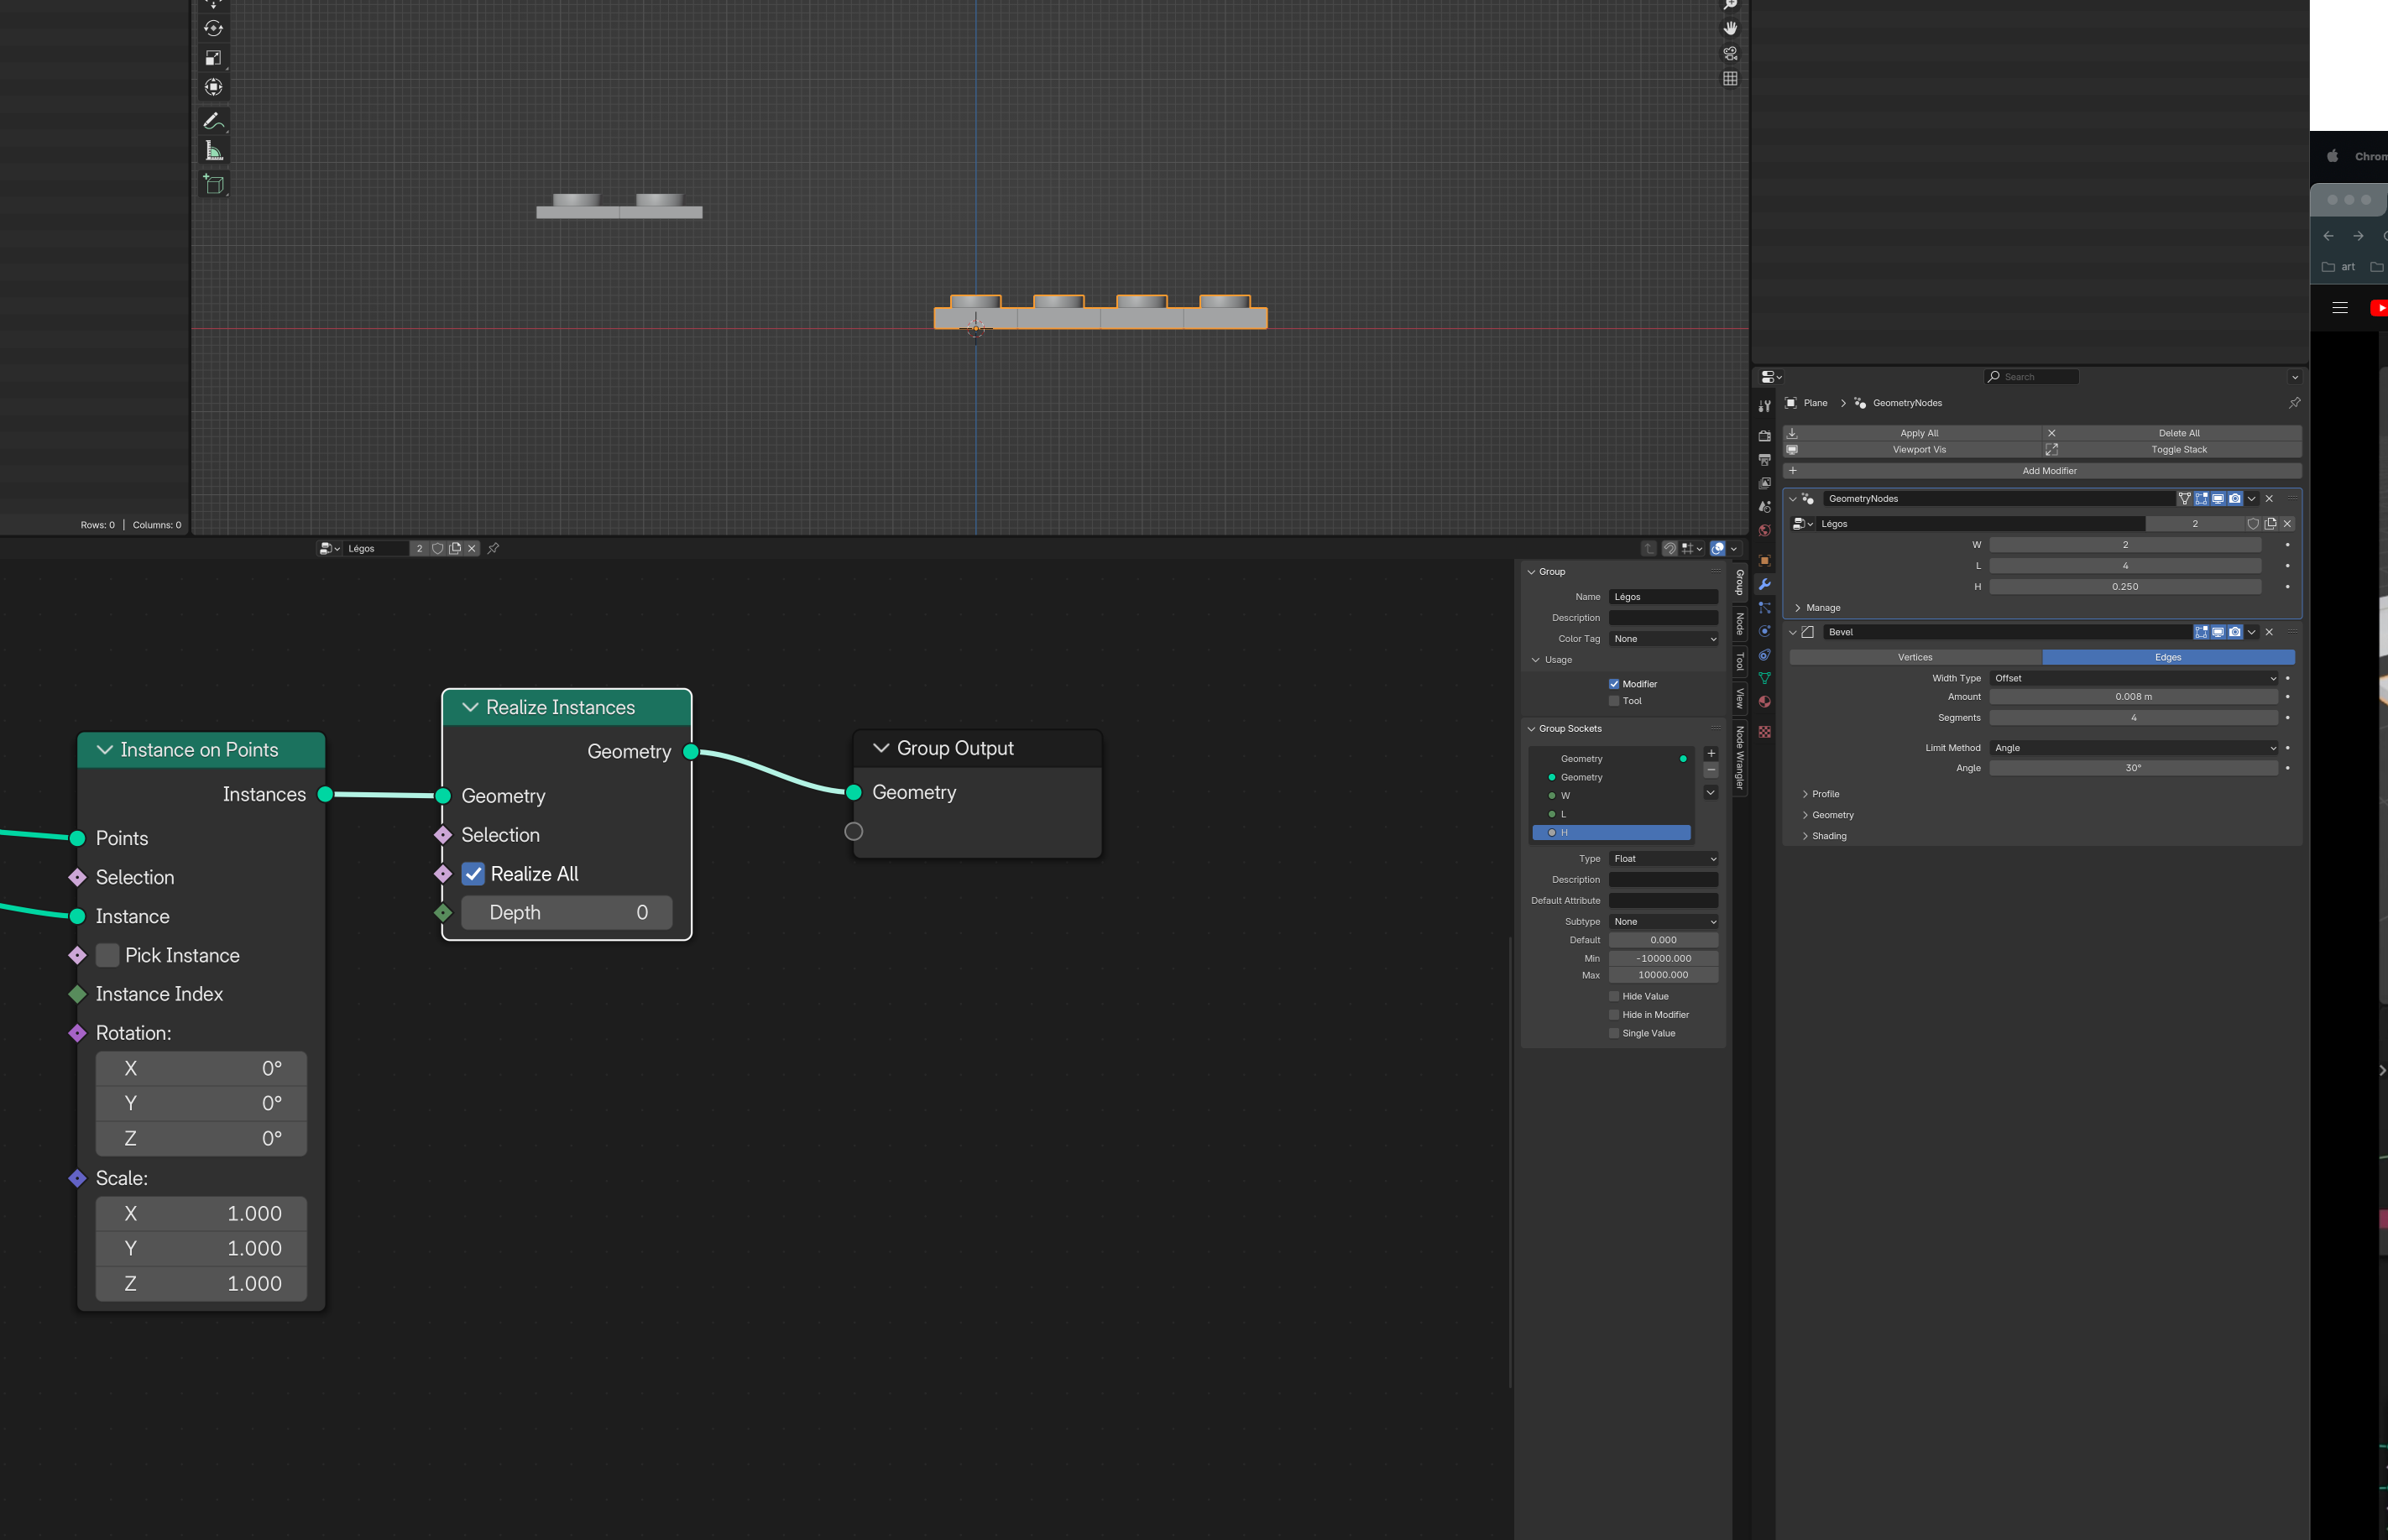2388x1540 pixels.
Task: Adjust the H value slider in GeometryNodes modifier
Action: [2125, 587]
